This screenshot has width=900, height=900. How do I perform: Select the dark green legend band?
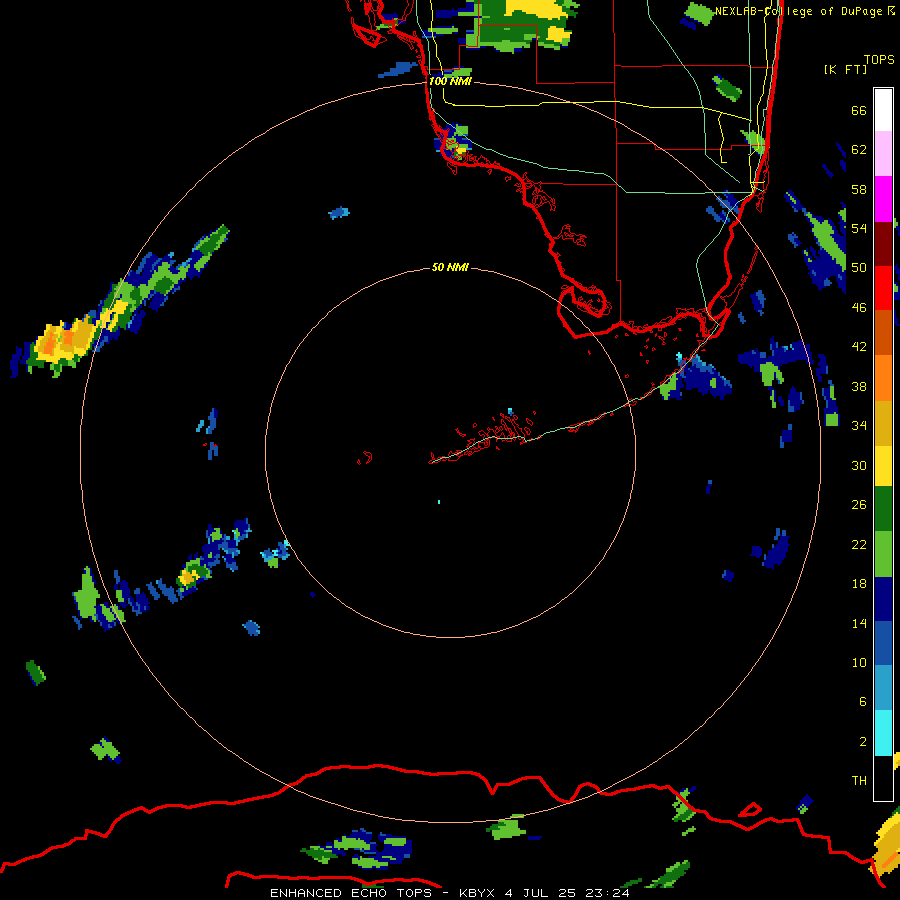(x=883, y=509)
